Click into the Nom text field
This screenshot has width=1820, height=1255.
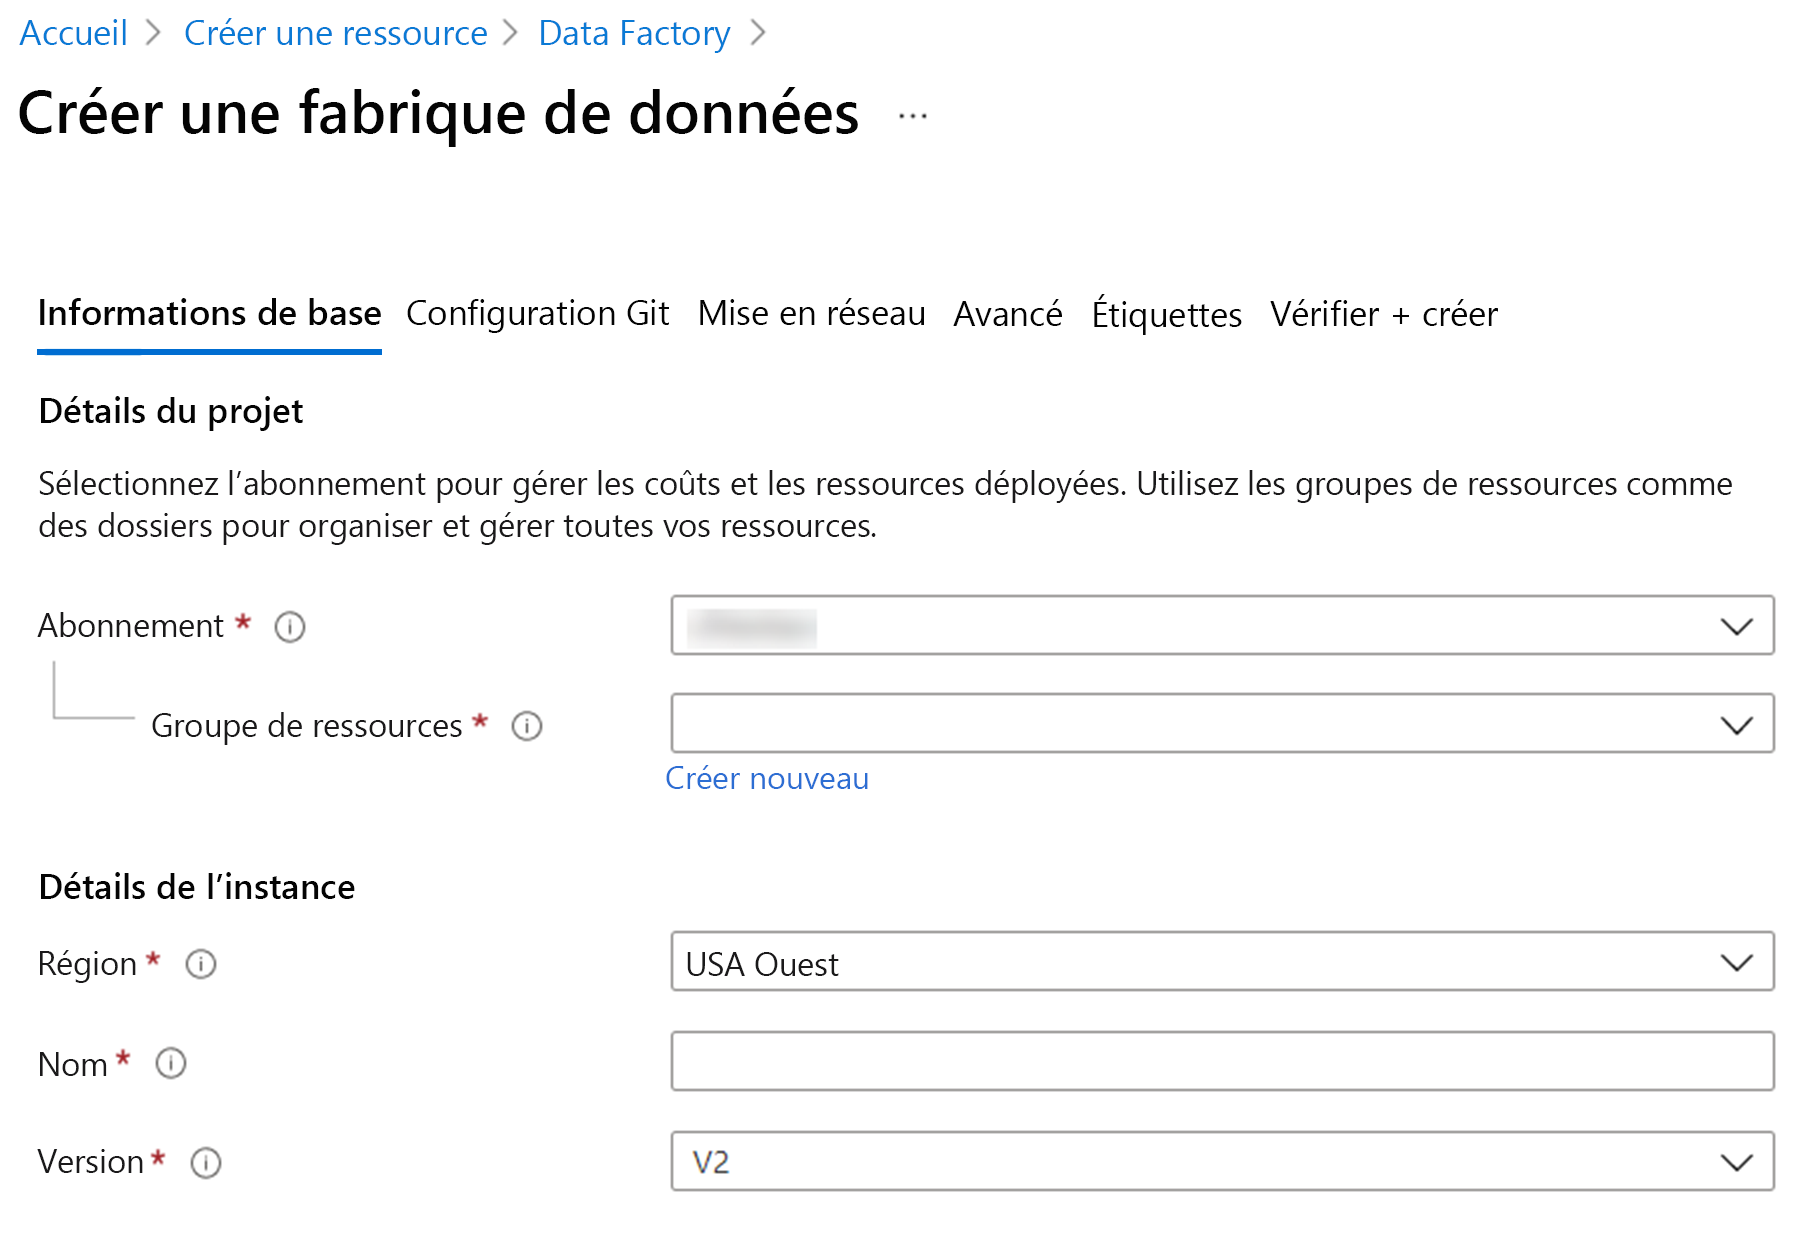[x=1222, y=1061]
